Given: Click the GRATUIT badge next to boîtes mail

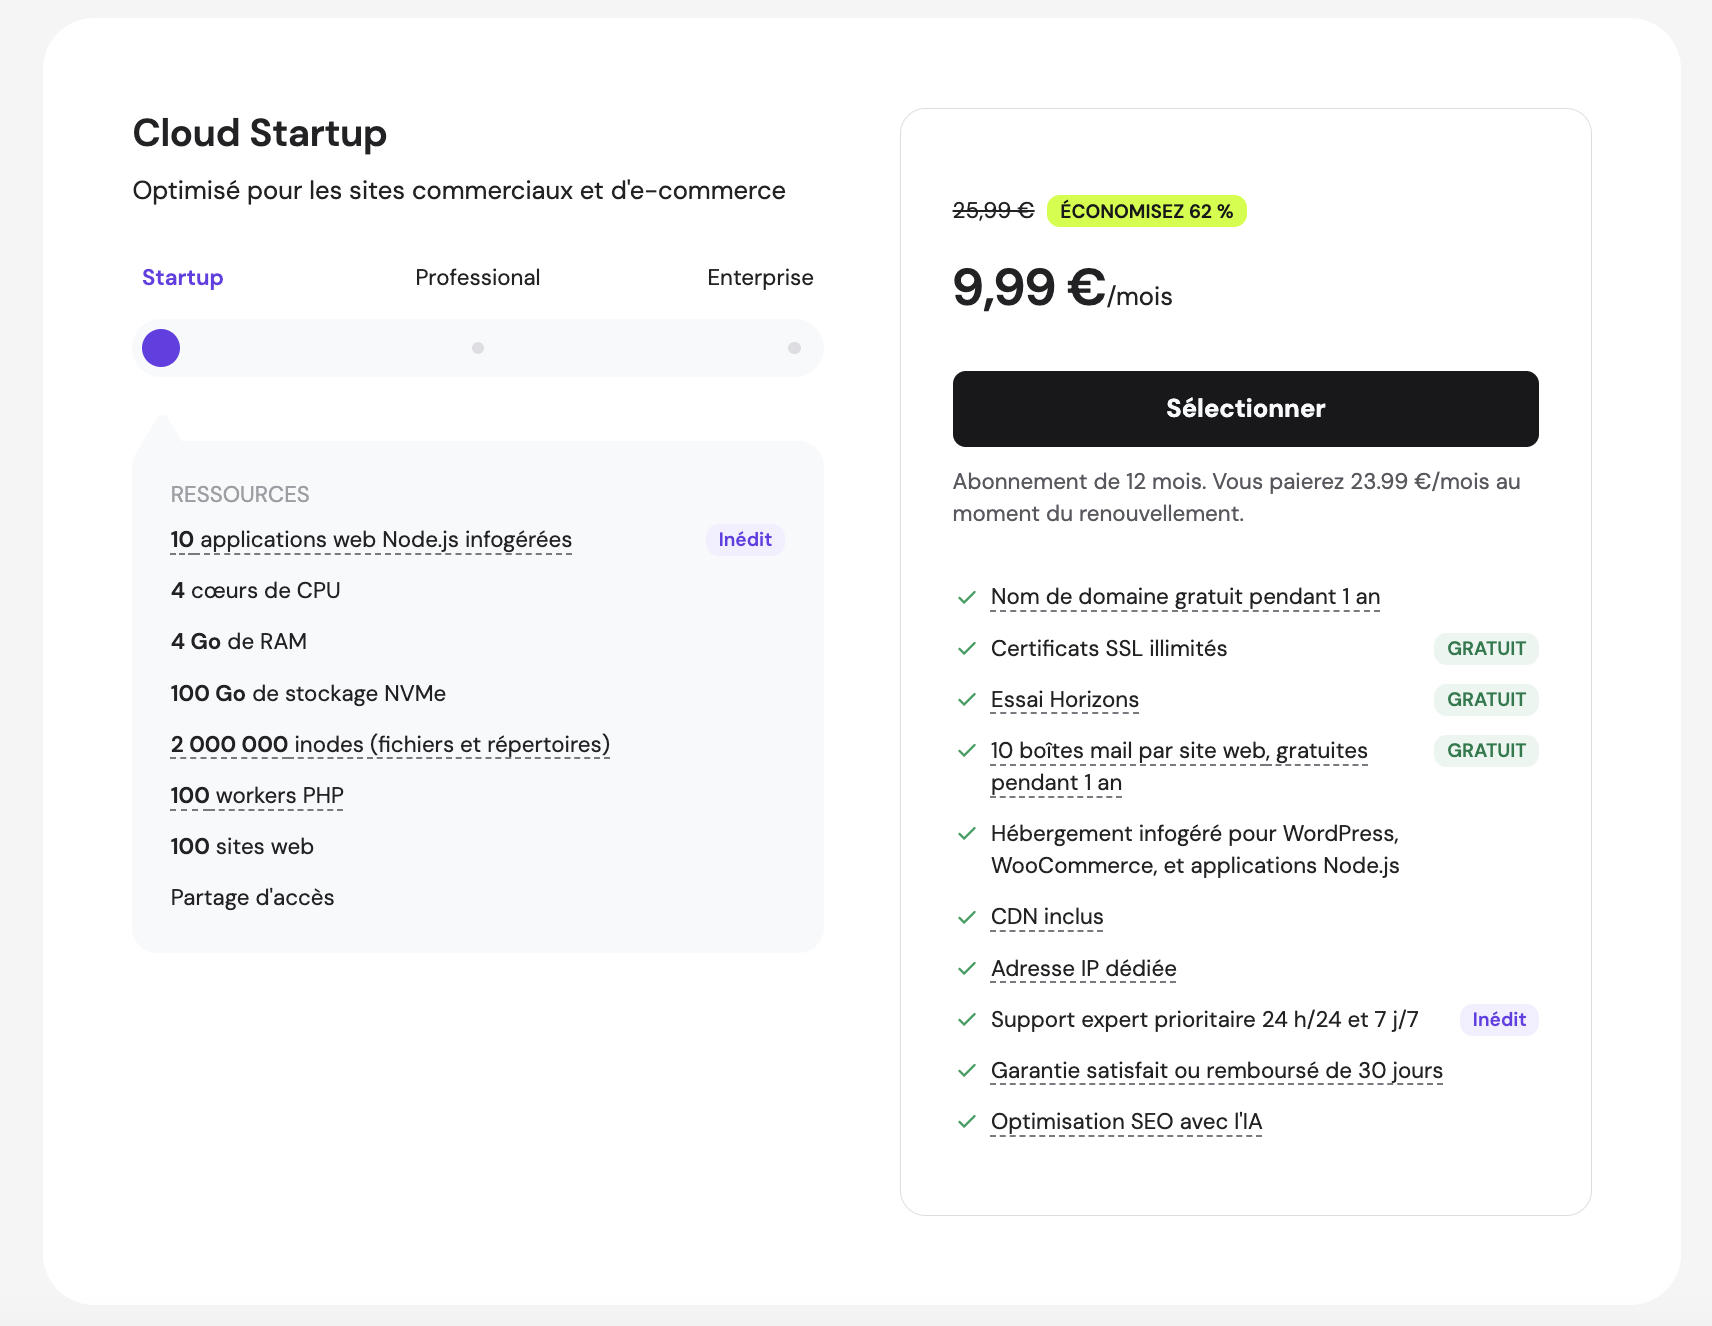Looking at the screenshot, I should pos(1486,751).
